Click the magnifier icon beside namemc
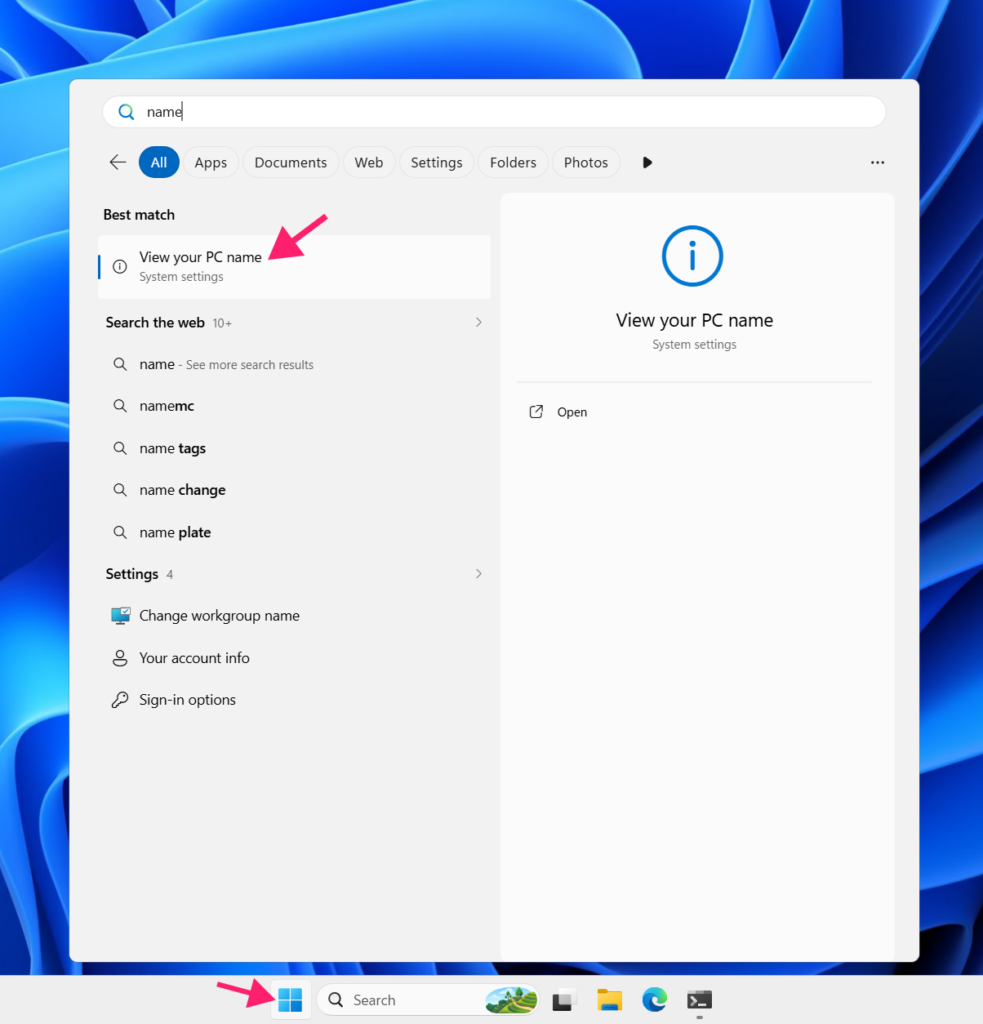 [x=120, y=406]
